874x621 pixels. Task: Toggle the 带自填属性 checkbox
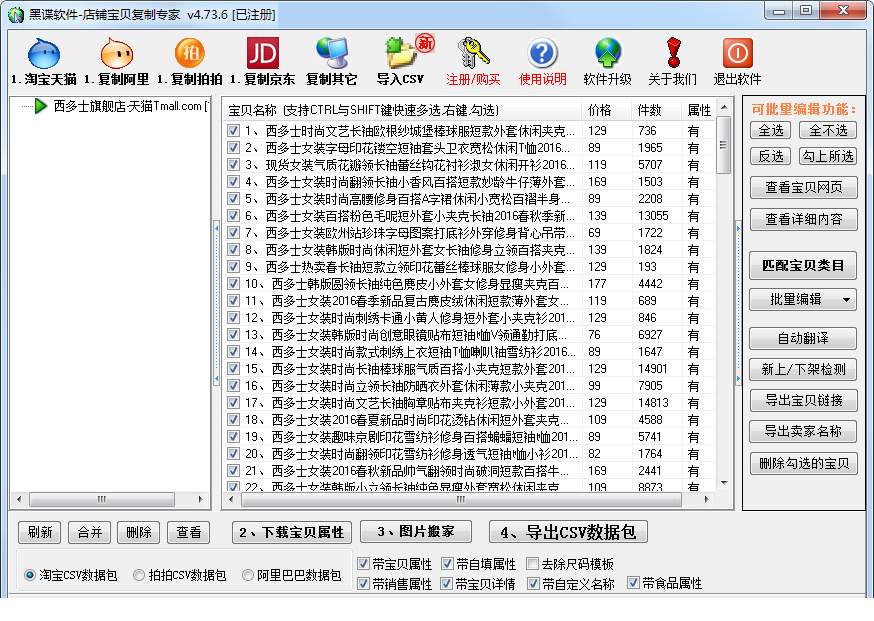click(447, 564)
